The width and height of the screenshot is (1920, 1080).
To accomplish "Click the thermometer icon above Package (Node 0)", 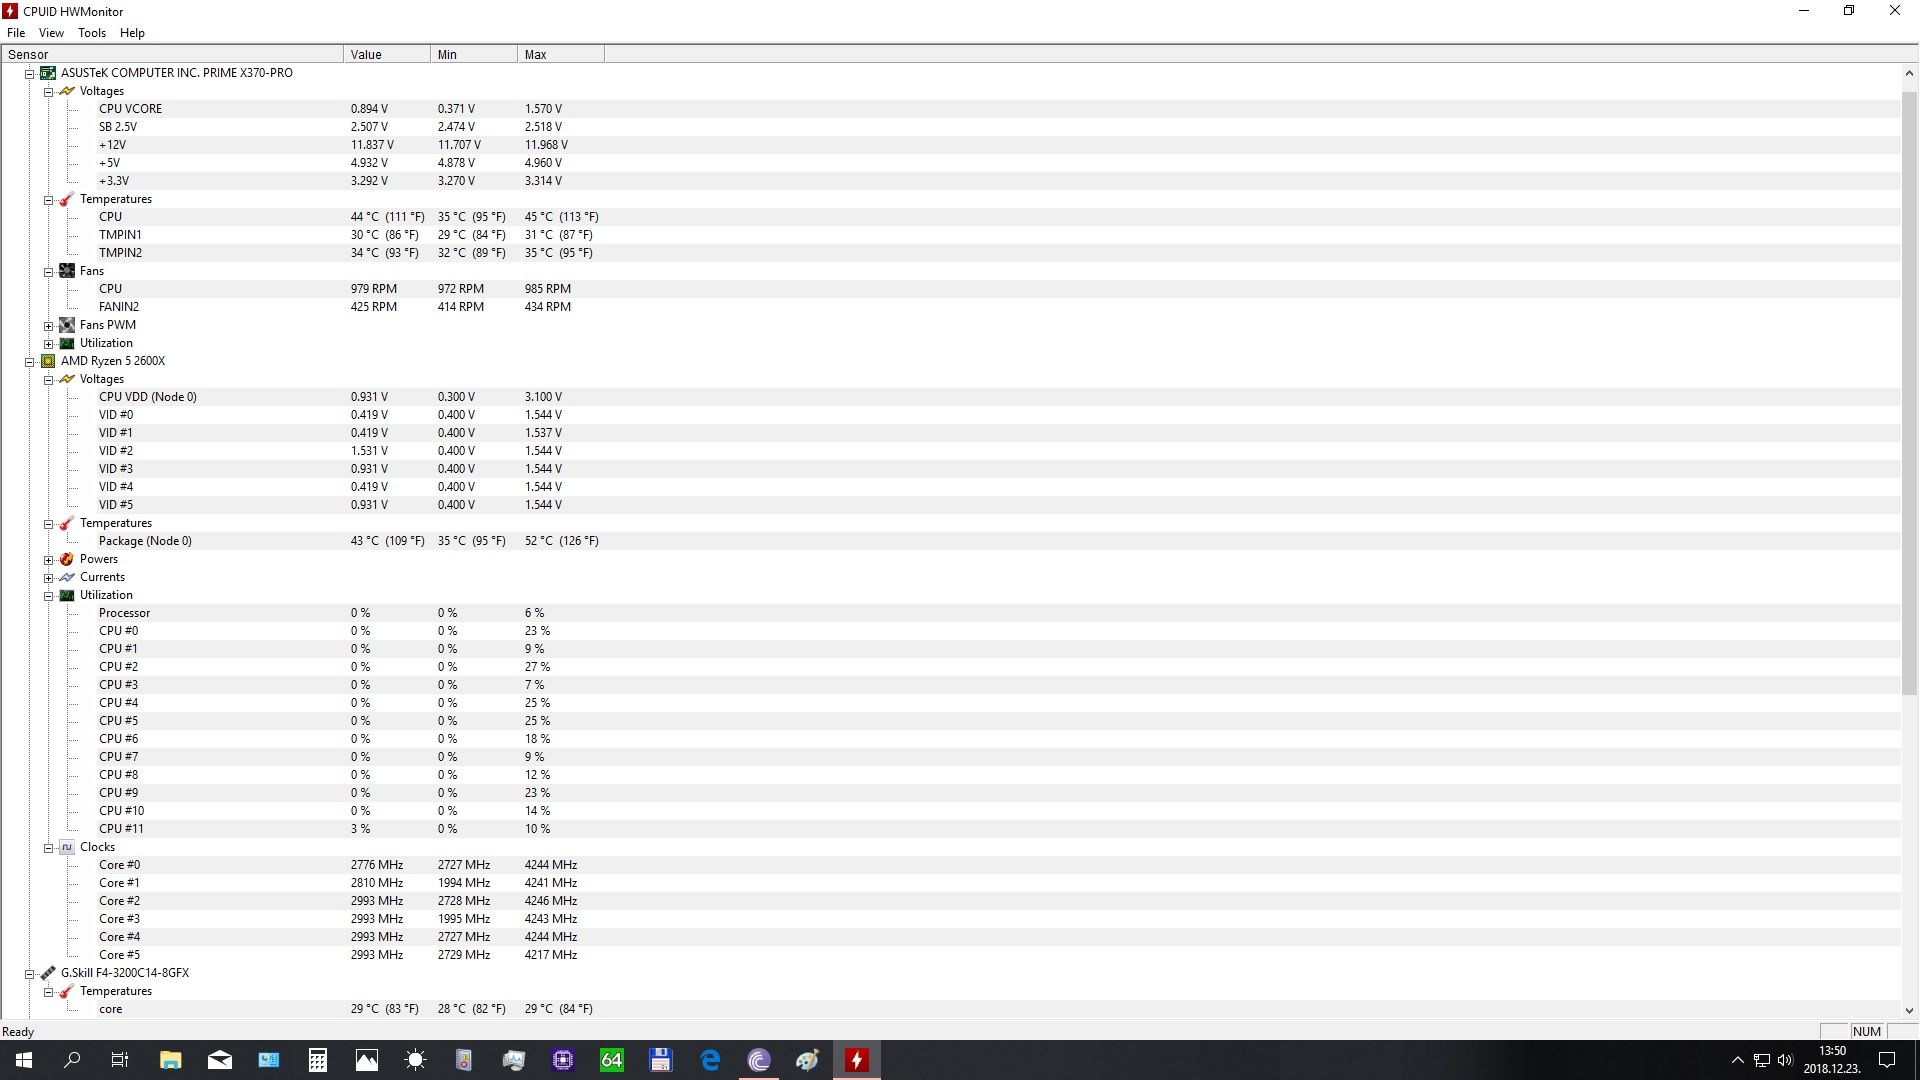I will (x=67, y=523).
